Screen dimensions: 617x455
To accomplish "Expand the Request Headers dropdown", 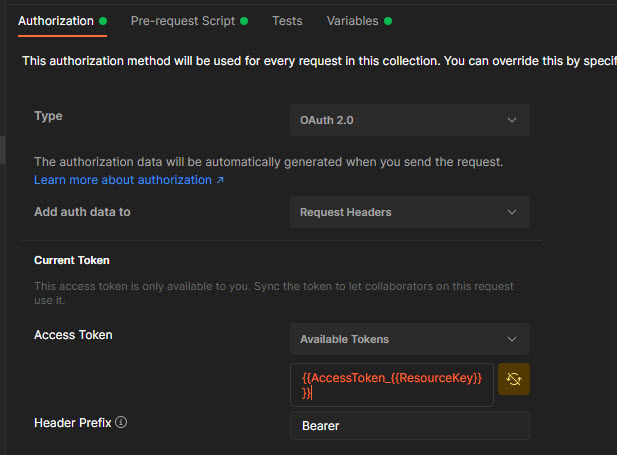I will 409,212.
